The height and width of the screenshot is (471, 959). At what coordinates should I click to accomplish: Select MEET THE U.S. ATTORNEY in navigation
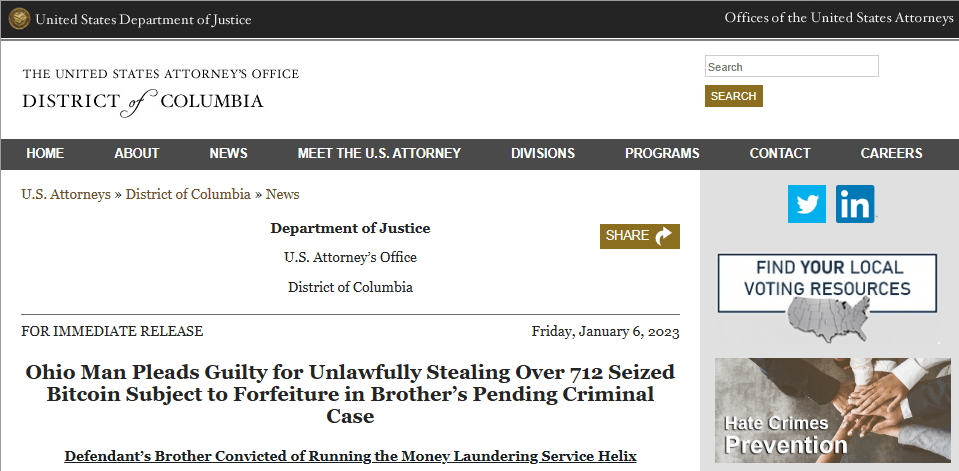pos(379,154)
